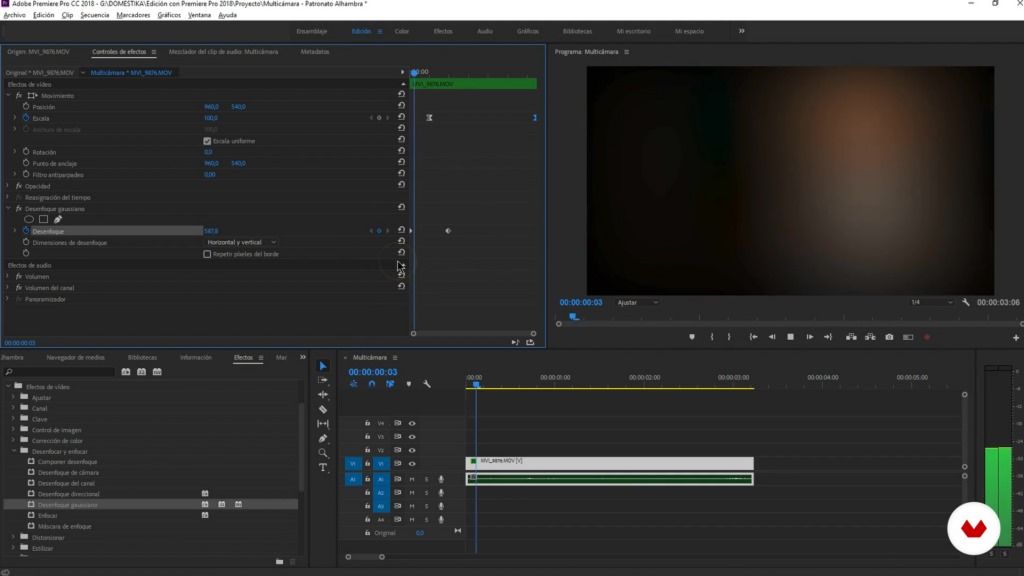Switch to the Color workspace

click(402, 31)
